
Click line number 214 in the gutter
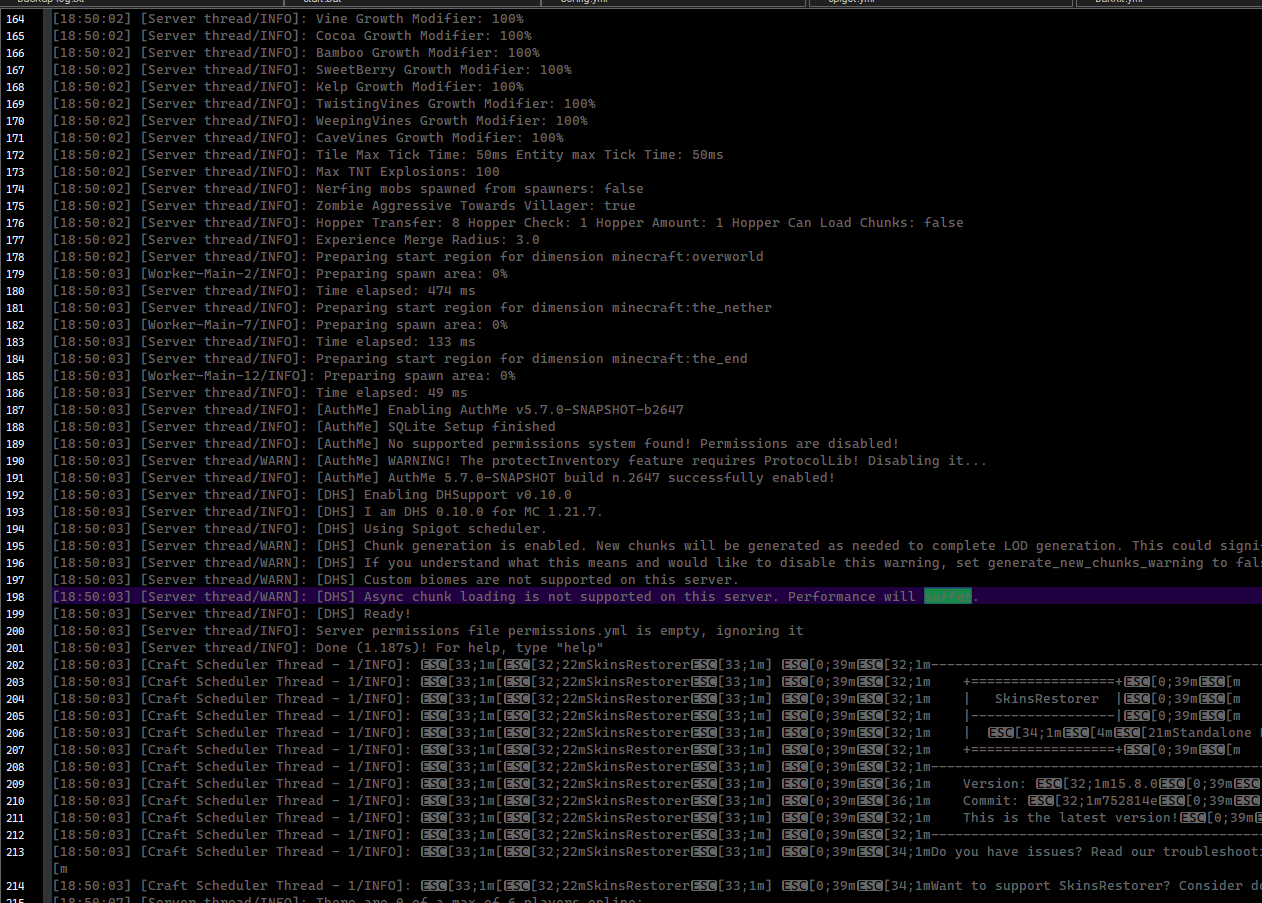tap(16, 886)
